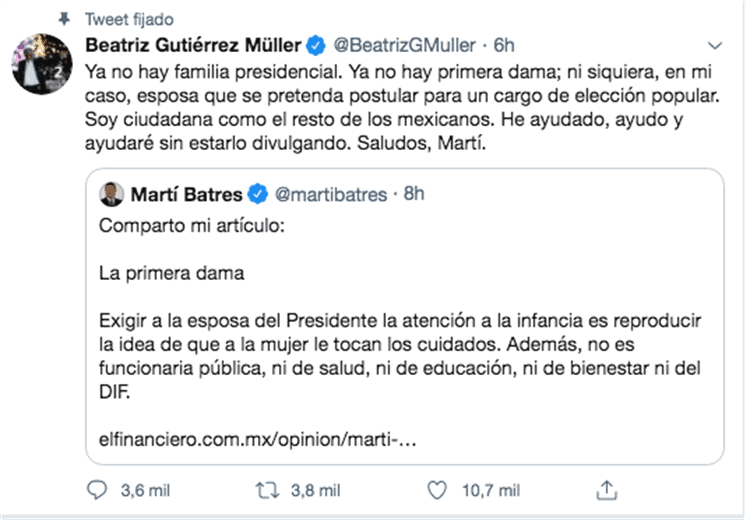Open the Beatriz Gutiérrez Müller display name
This screenshot has height=520, width=750.
tap(195, 45)
